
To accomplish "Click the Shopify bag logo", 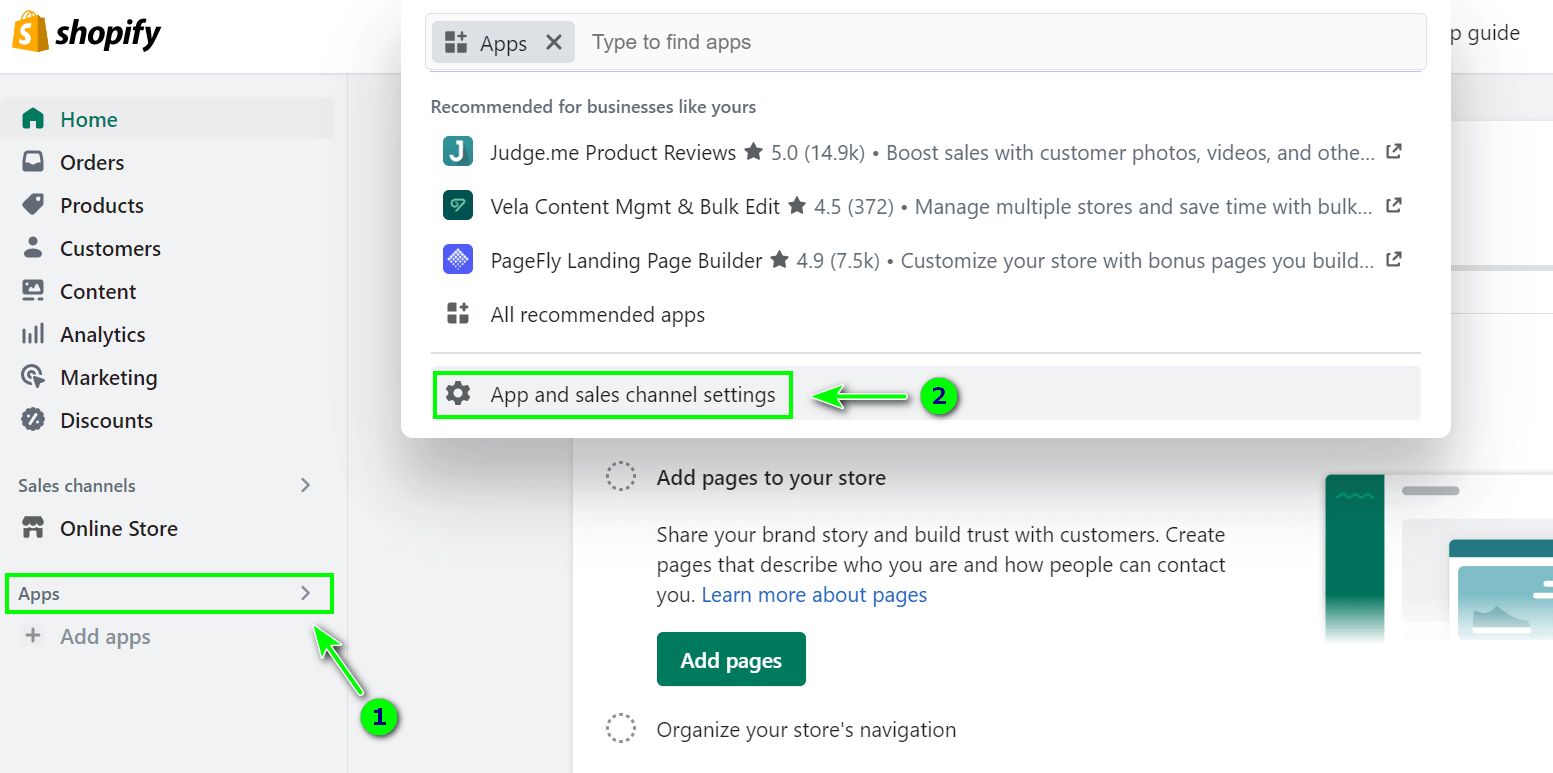I will pos(30,32).
